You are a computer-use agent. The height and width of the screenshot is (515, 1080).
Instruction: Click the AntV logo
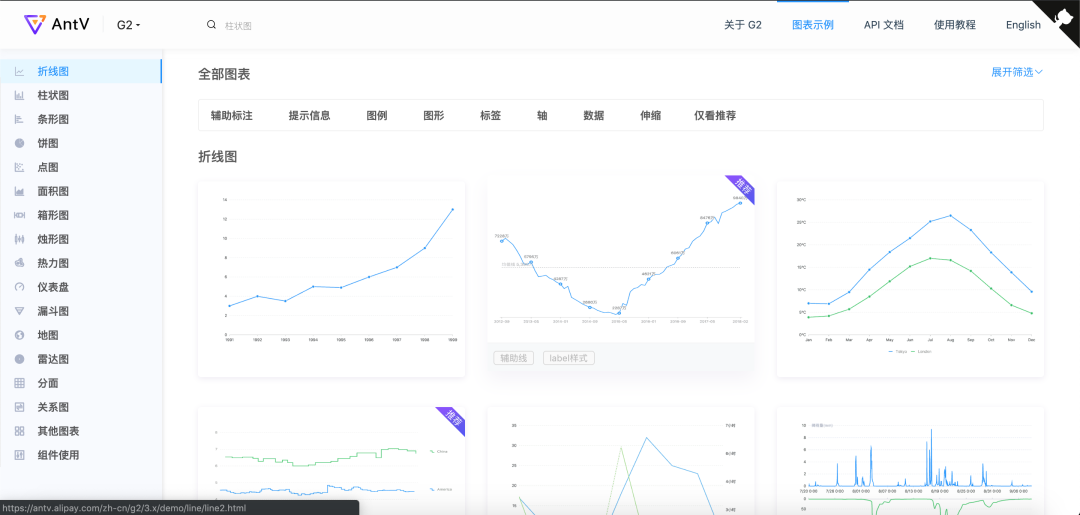pyautogui.click(x=56, y=25)
